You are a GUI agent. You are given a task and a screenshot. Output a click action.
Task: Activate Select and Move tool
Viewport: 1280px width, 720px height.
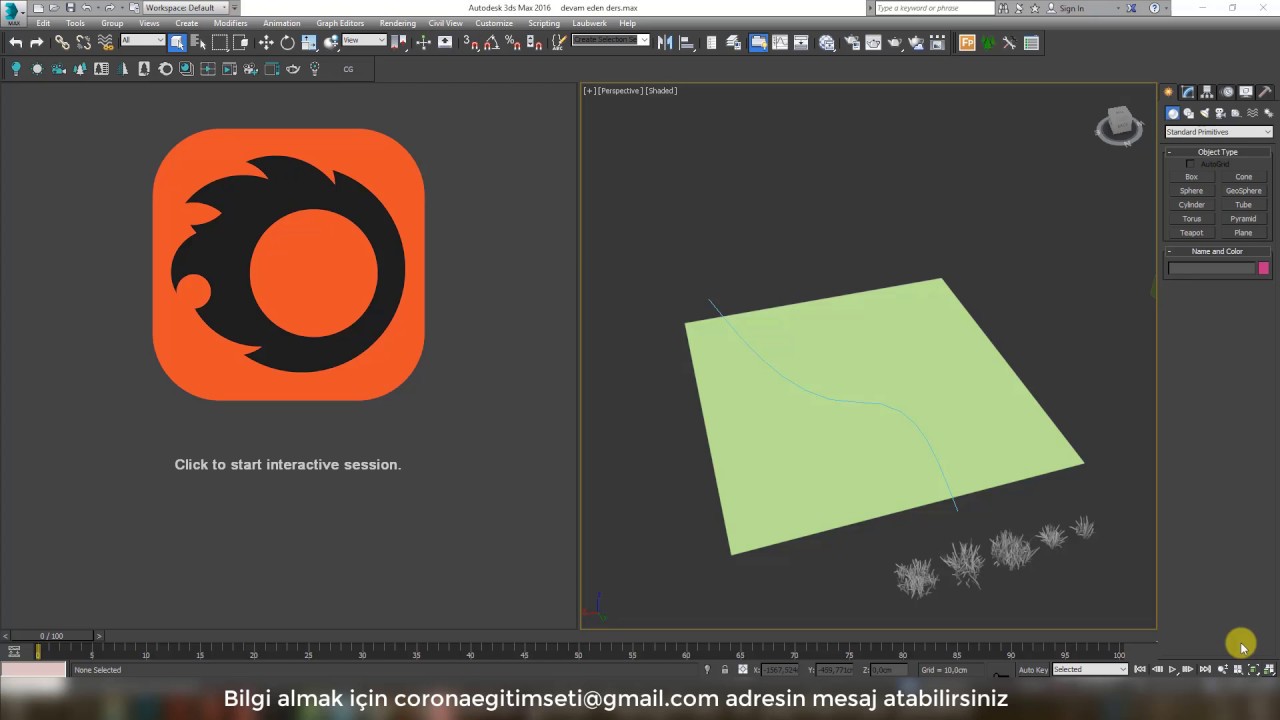(x=266, y=43)
